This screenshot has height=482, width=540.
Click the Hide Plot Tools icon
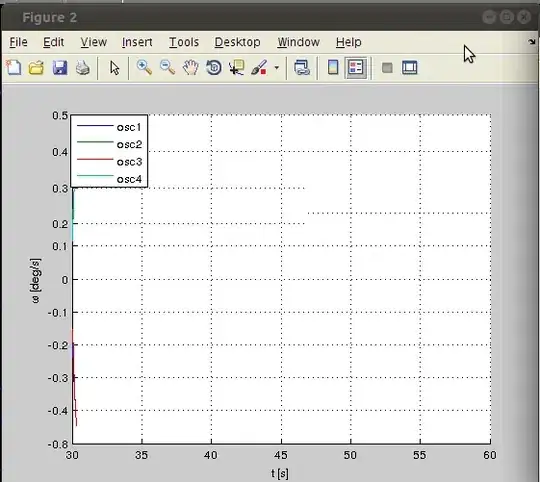pos(387,68)
